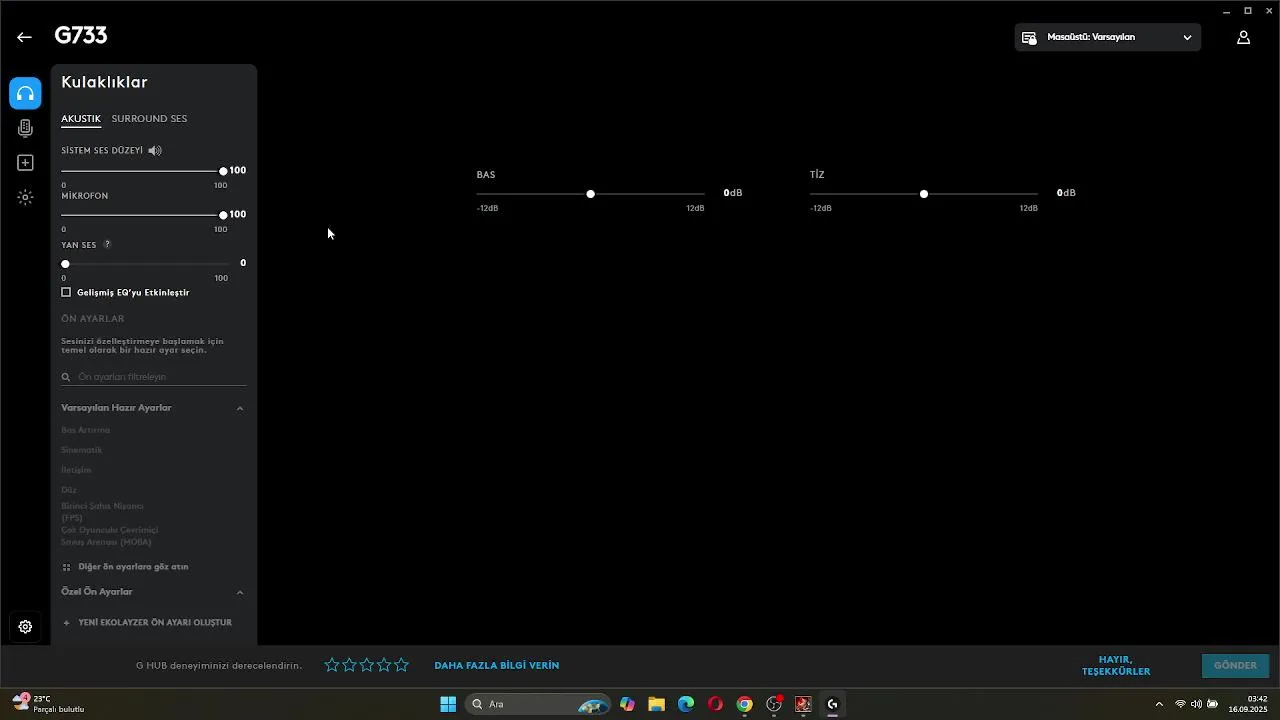Open the headphones section in sidebar

point(25,93)
